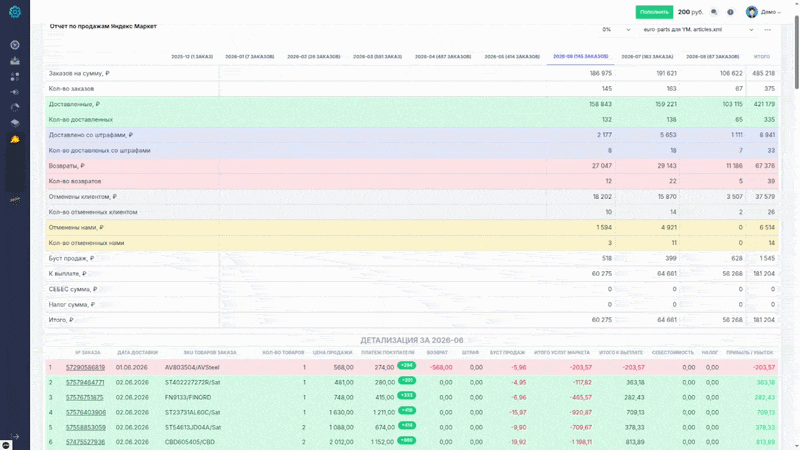Open the login arrow sidebar icon
Screen dimensions: 800x450
[x=15, y=92]
